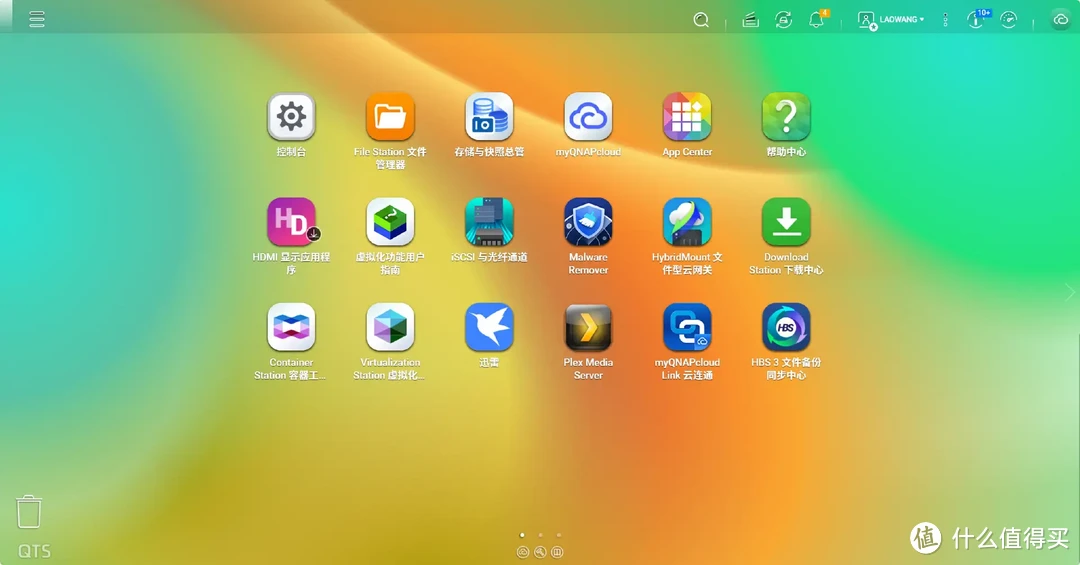Click the right bottom circular icon
Screen dimensions: 1080x565
pos(557,552)
